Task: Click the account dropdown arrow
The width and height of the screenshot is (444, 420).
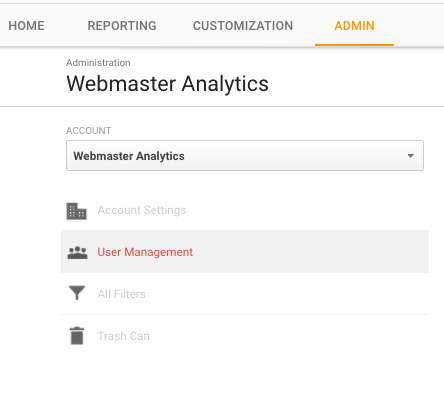Action: pos(411,156)
